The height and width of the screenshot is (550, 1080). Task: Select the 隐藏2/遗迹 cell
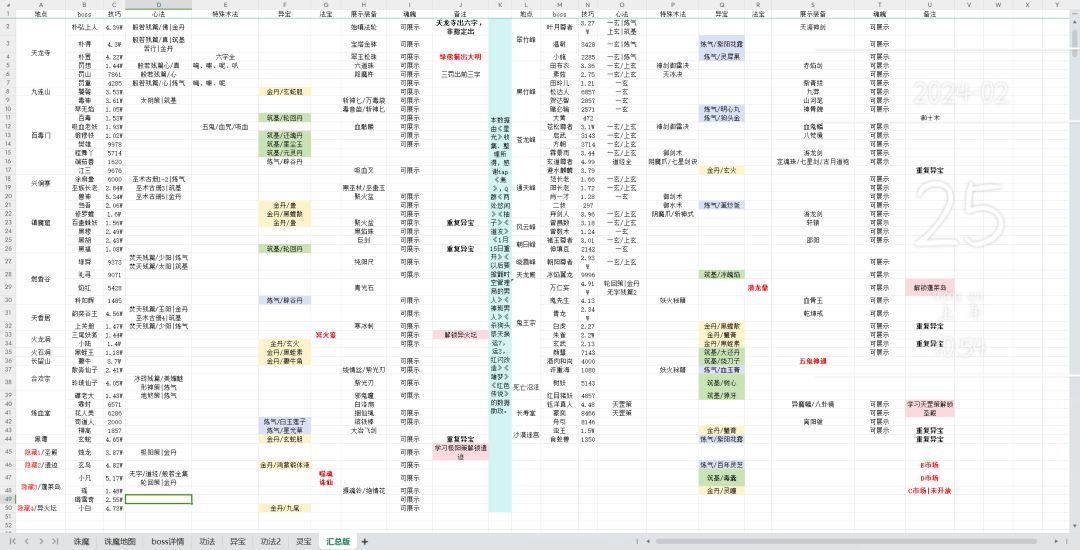(x=41, y=465)
